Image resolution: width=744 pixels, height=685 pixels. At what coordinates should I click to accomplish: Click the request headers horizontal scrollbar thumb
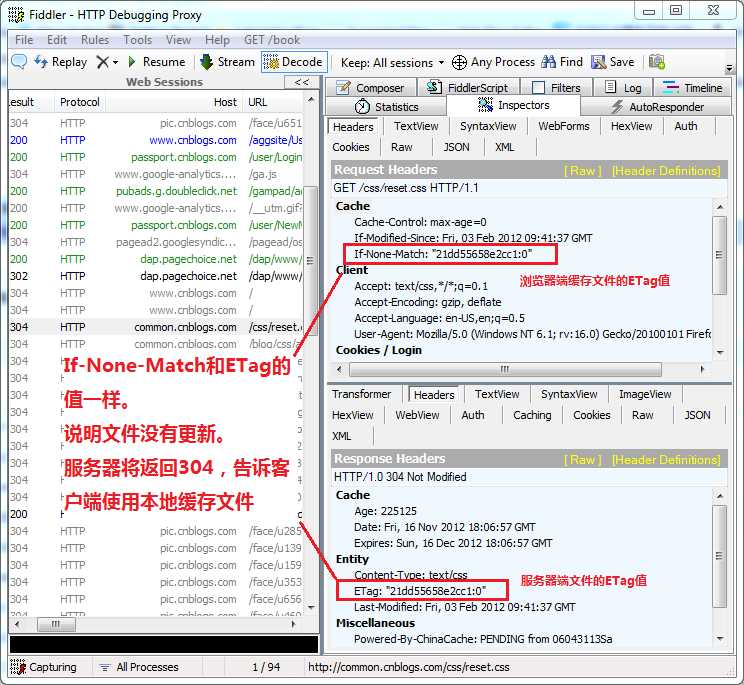pos(505,369)
